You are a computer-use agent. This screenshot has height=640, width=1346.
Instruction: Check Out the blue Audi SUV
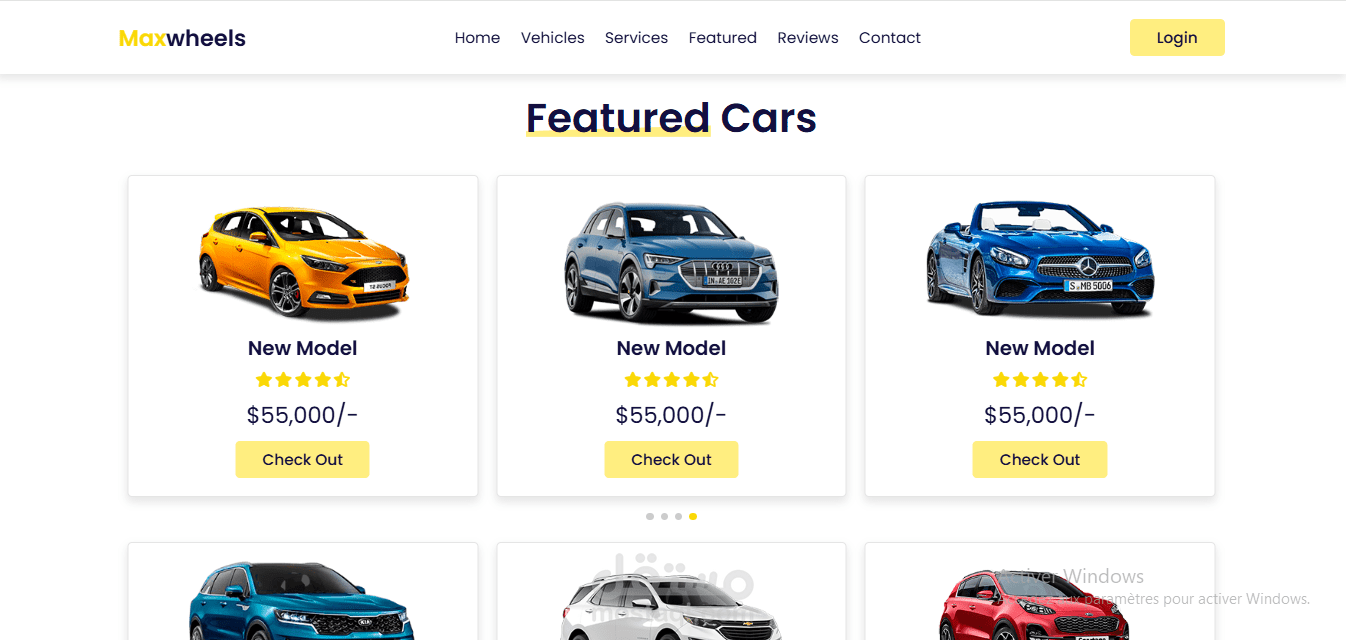point(671,460)
